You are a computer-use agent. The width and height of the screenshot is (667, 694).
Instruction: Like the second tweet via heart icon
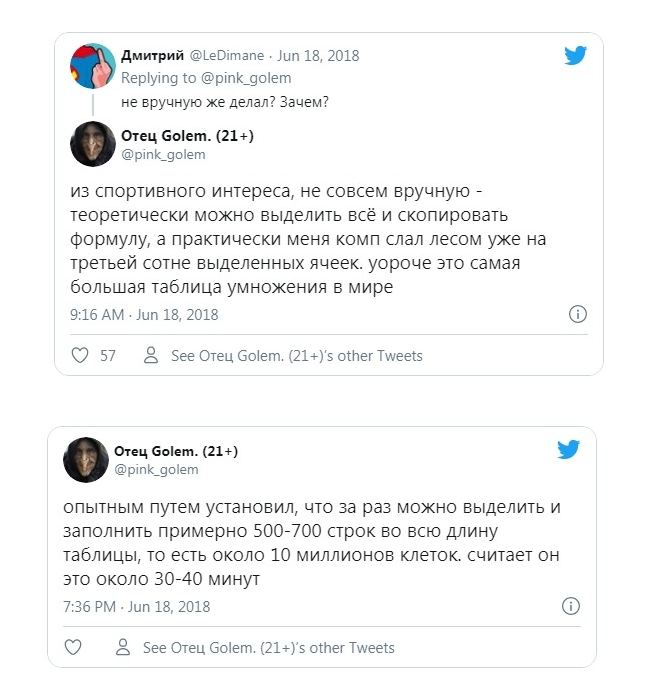click(x=73, y=647)
